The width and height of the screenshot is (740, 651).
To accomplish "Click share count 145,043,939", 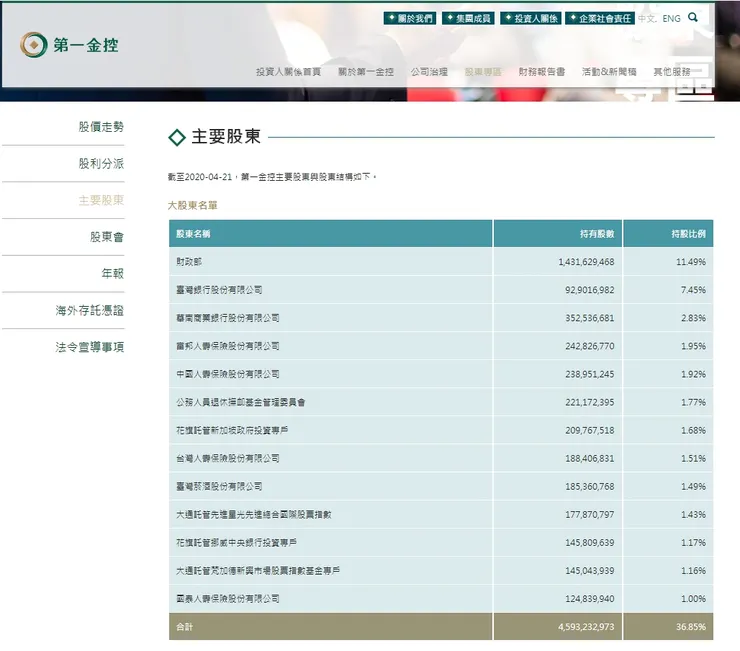I will (590, 571).
